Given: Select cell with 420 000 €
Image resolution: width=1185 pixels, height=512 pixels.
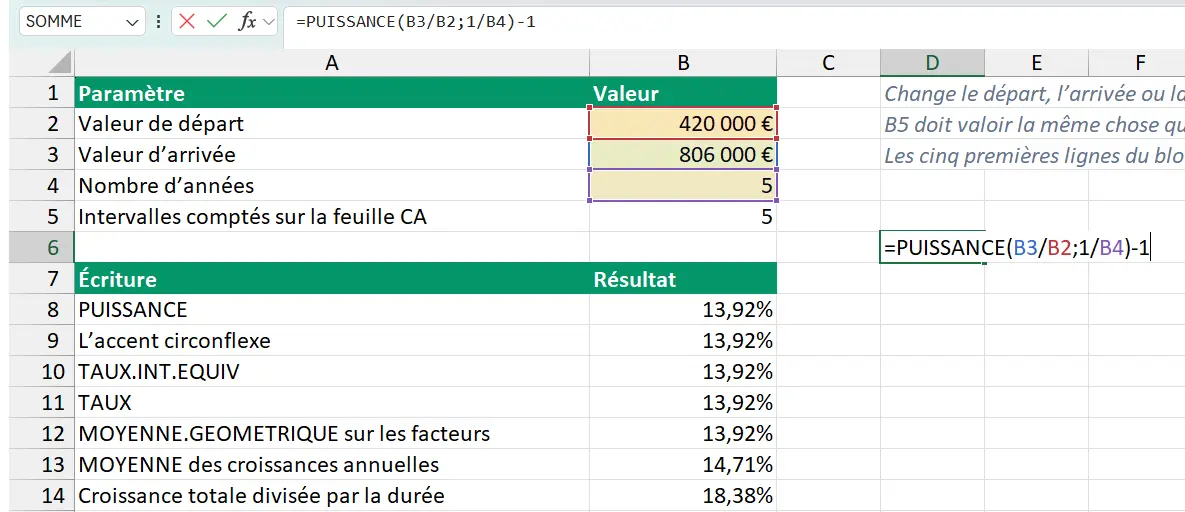Looking at the screenshot, I should coord(683,123).
